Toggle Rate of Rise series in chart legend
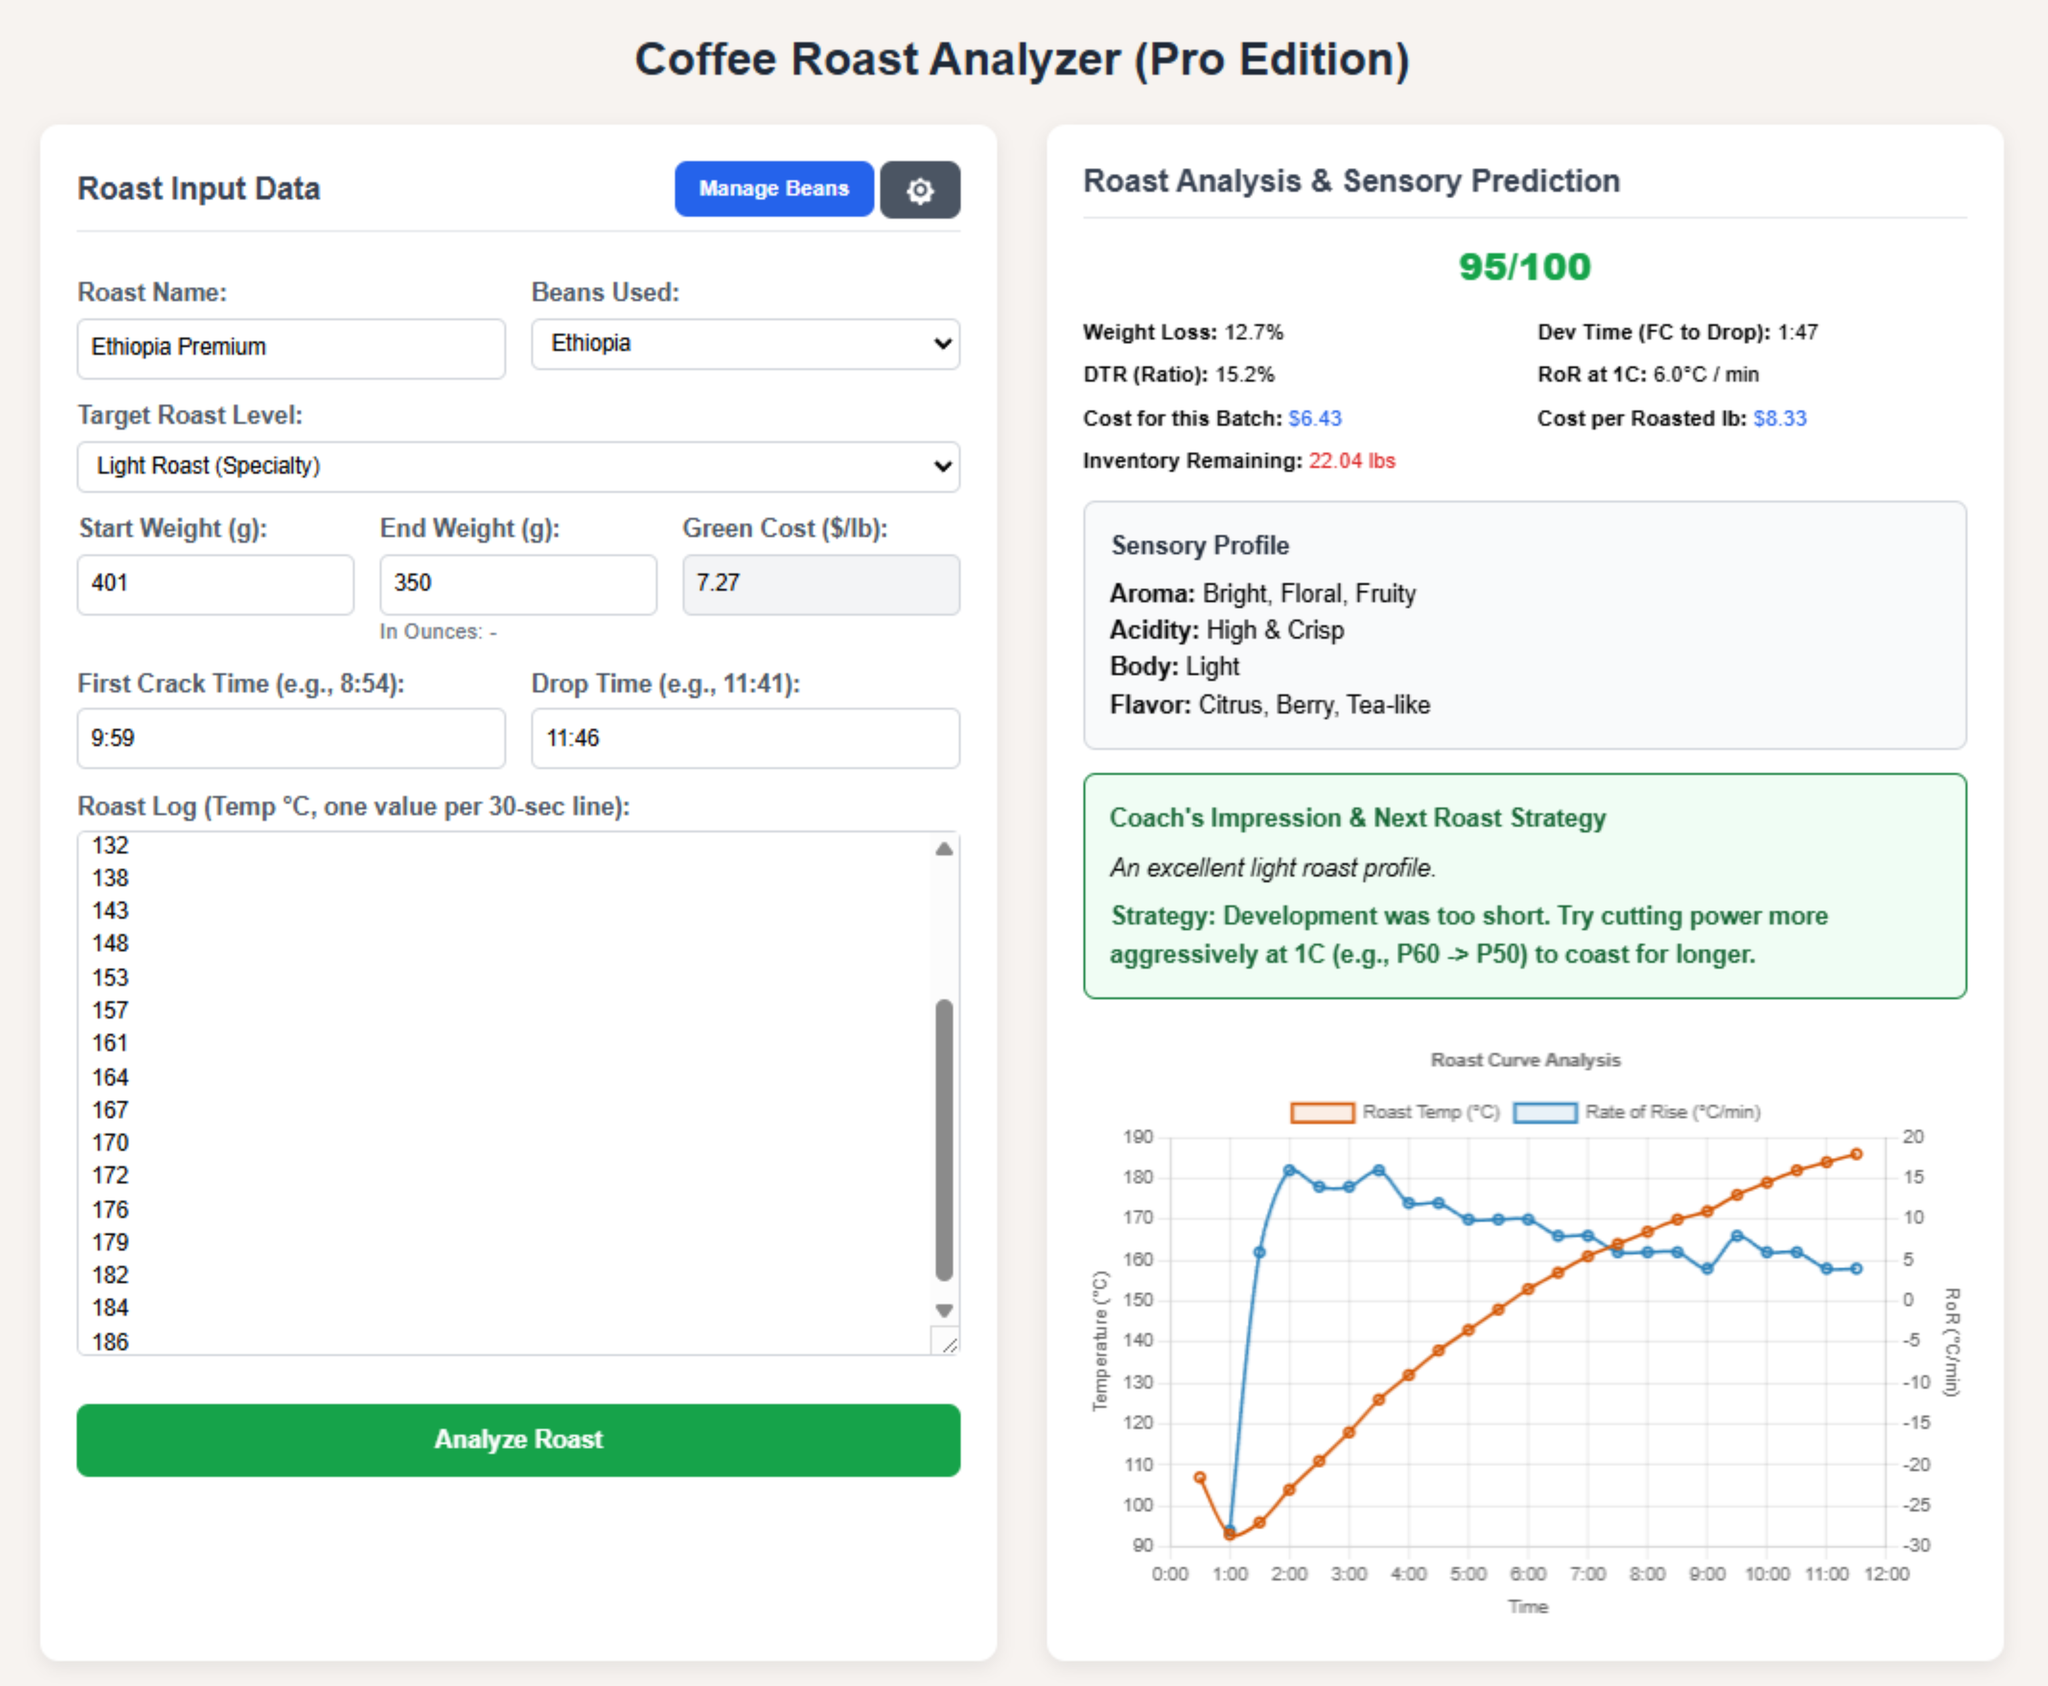Image resolution: width=2048 pixels, height=1686 pixels. 1672,1111
